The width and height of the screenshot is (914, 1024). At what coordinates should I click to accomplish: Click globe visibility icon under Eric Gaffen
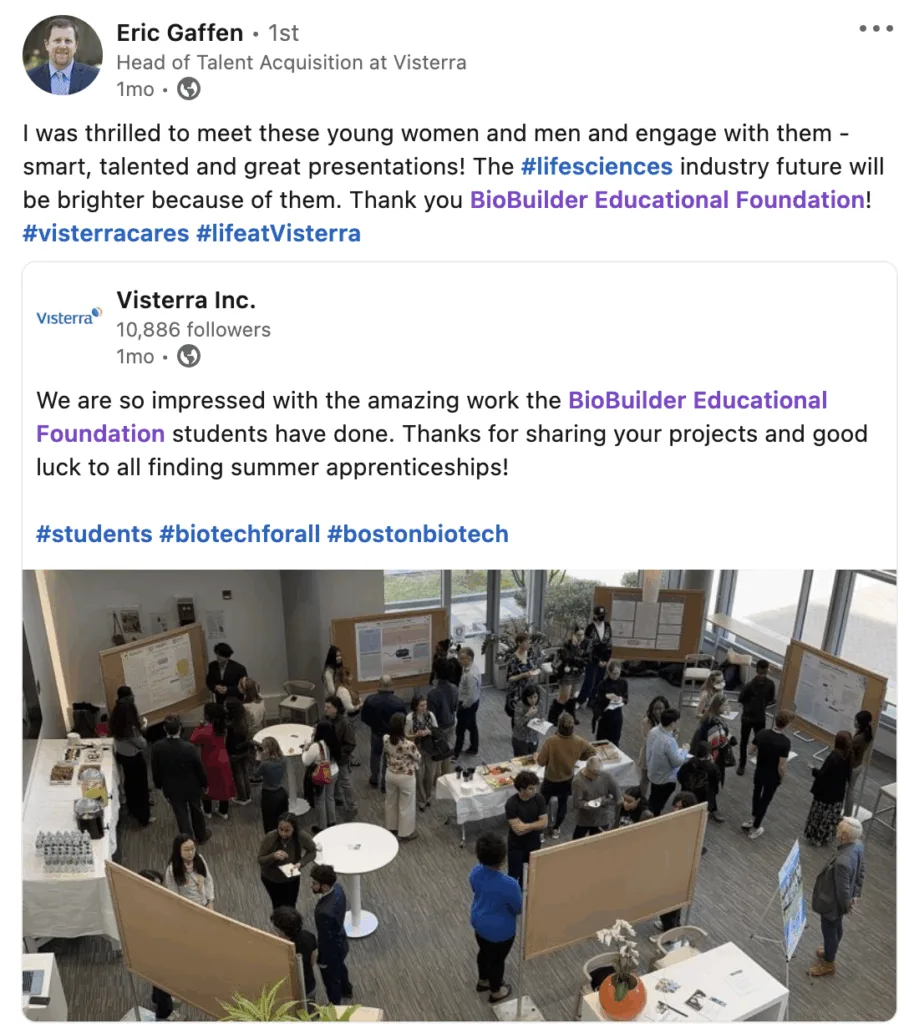188,89
